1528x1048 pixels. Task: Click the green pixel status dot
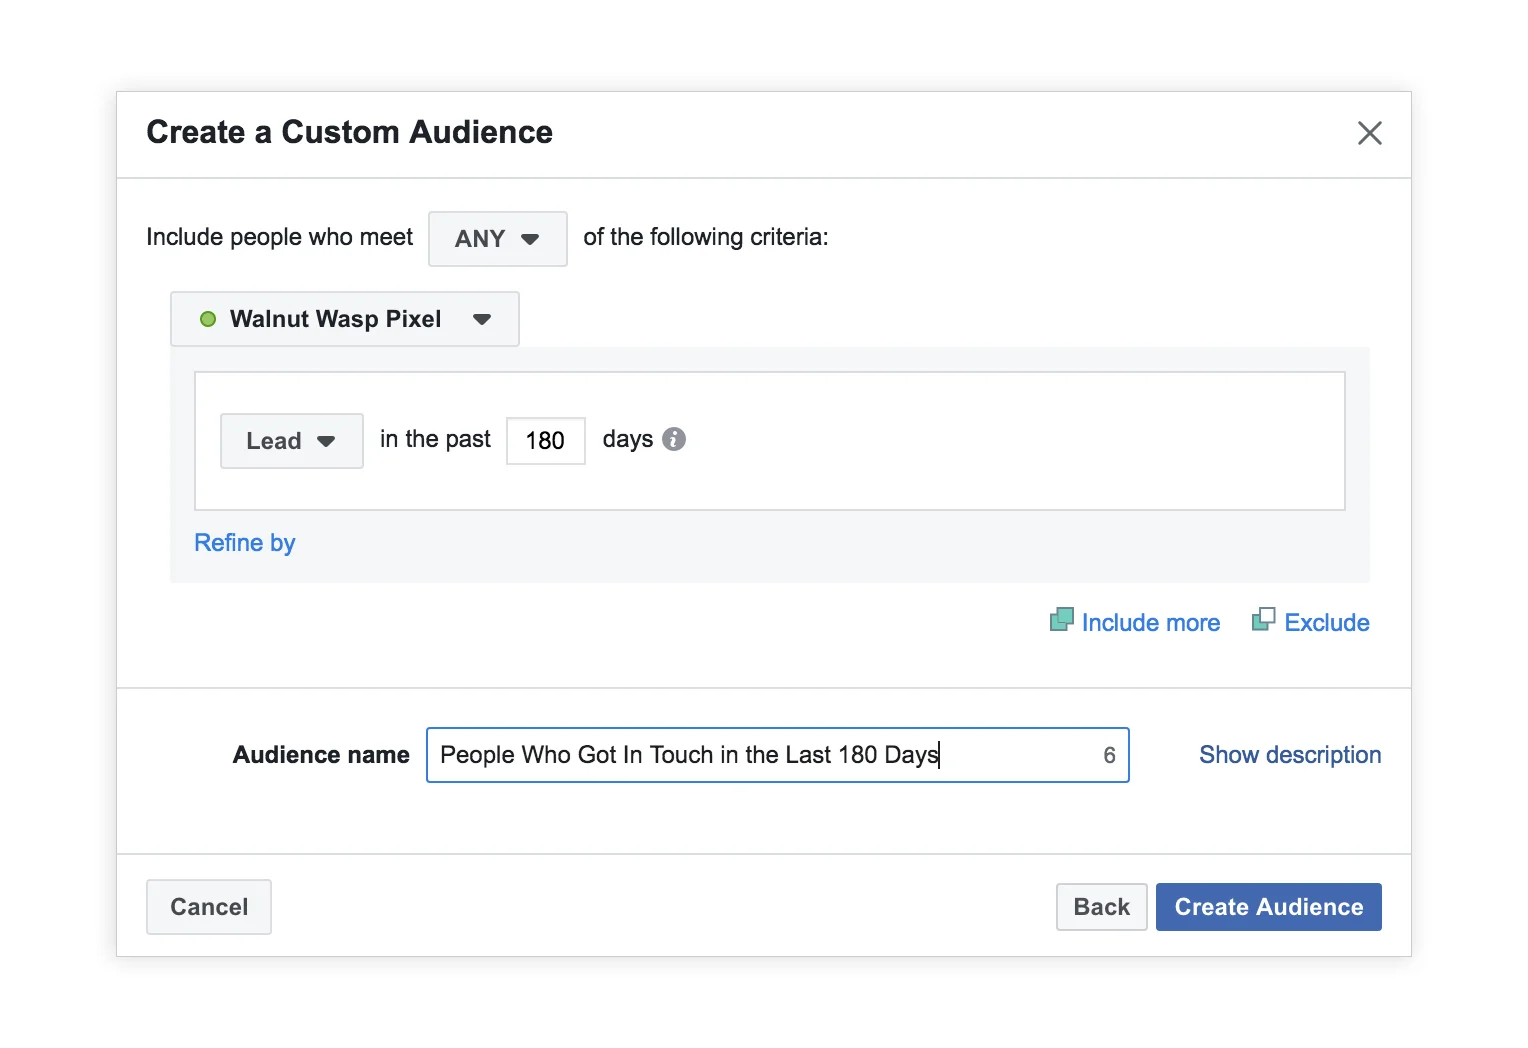click(x=208, y=319)
